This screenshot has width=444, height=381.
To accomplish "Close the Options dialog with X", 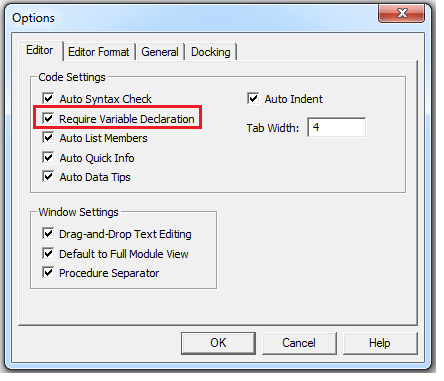I will point(402,14).
